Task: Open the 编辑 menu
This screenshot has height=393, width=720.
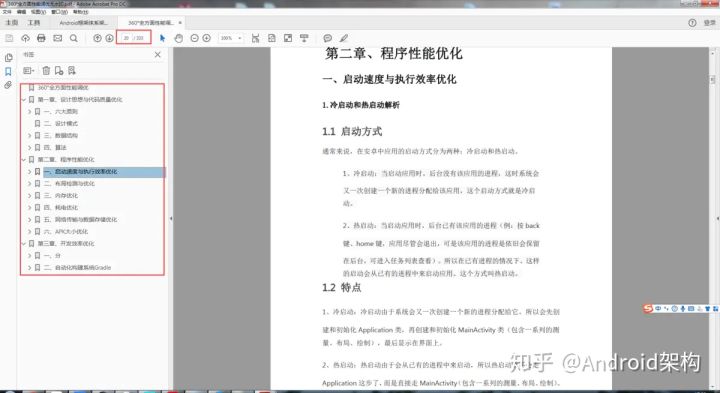Action: pyautogui.click(x=22, y=12)
